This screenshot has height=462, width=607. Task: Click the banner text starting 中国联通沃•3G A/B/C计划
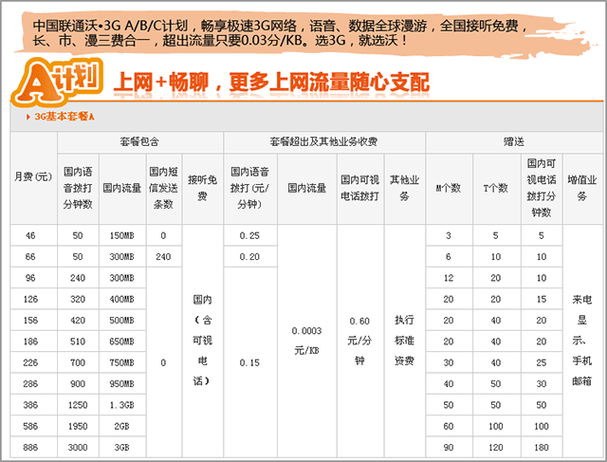(x=280, y=33)
